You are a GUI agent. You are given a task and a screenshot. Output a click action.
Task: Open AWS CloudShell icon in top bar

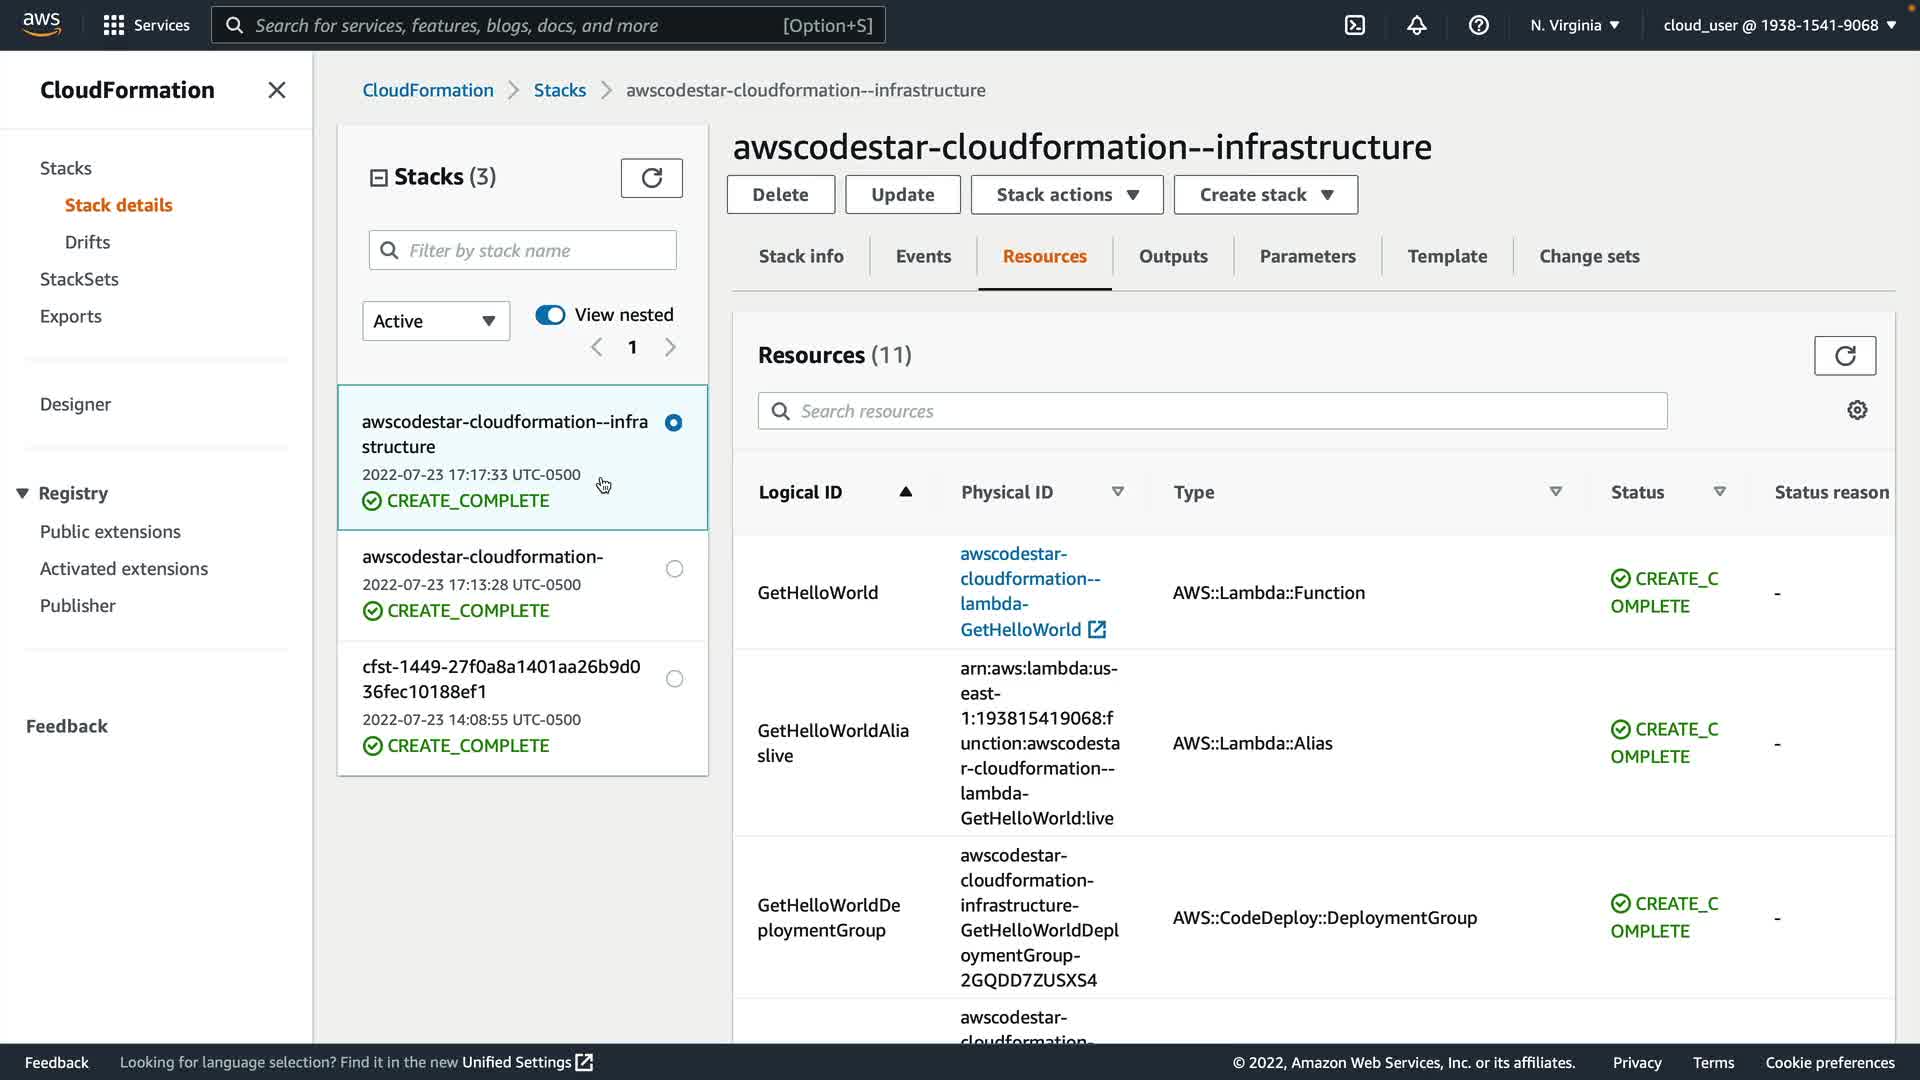tap(1354, 25)
